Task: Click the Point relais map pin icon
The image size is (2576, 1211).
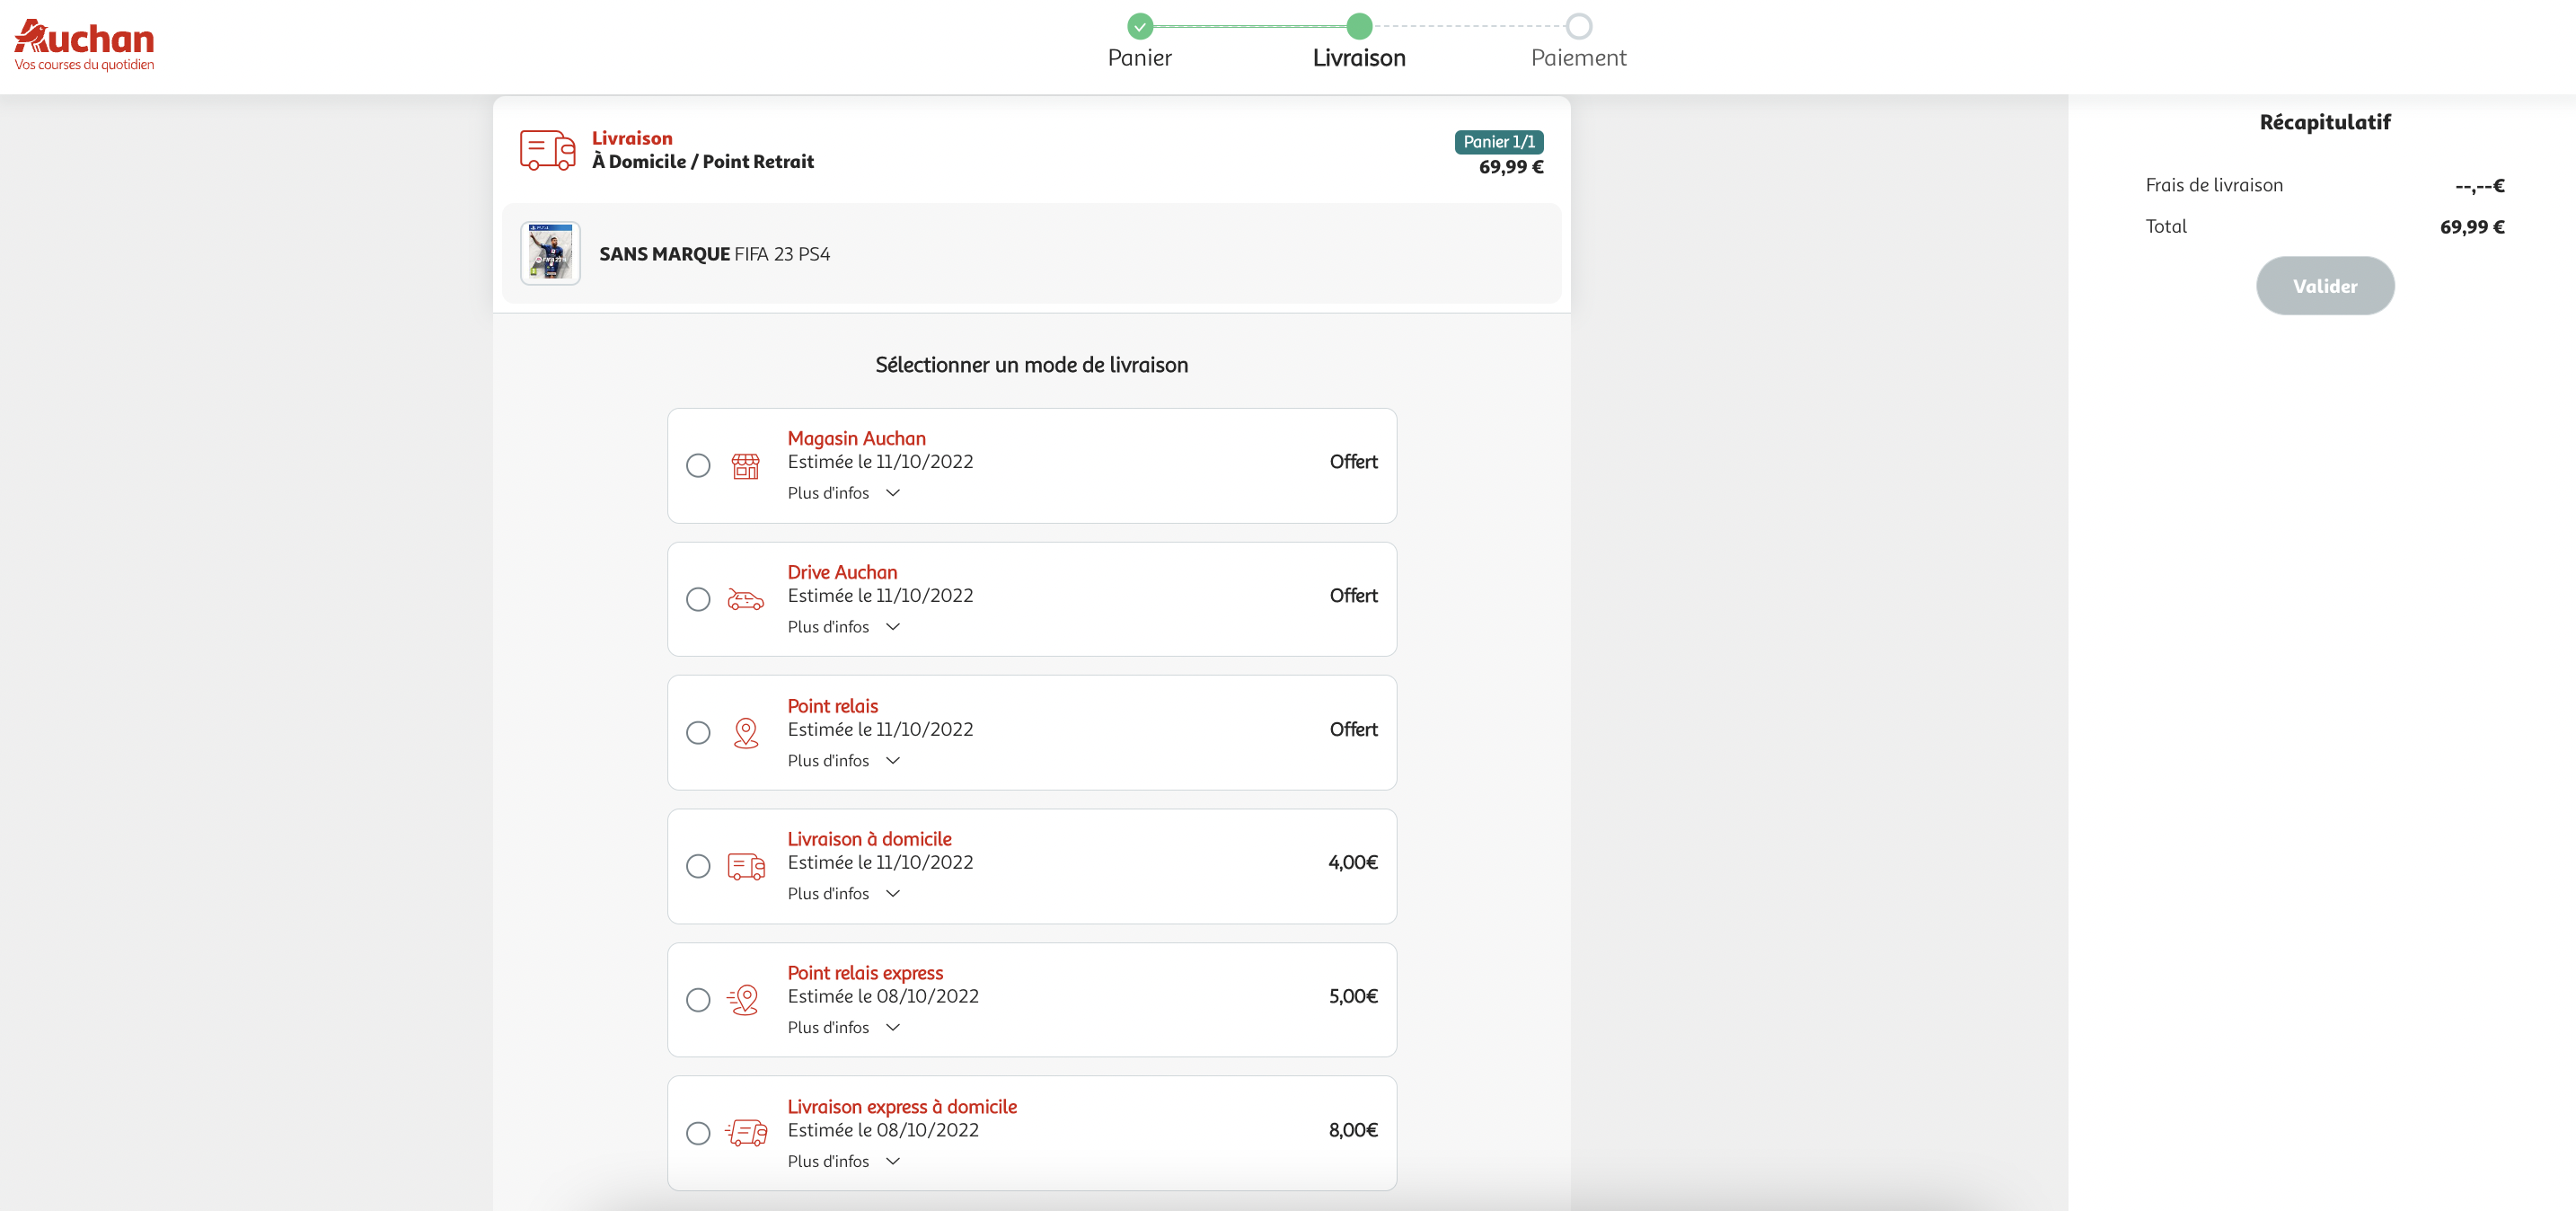Action: pyautogui.click(x=745, y=733)
